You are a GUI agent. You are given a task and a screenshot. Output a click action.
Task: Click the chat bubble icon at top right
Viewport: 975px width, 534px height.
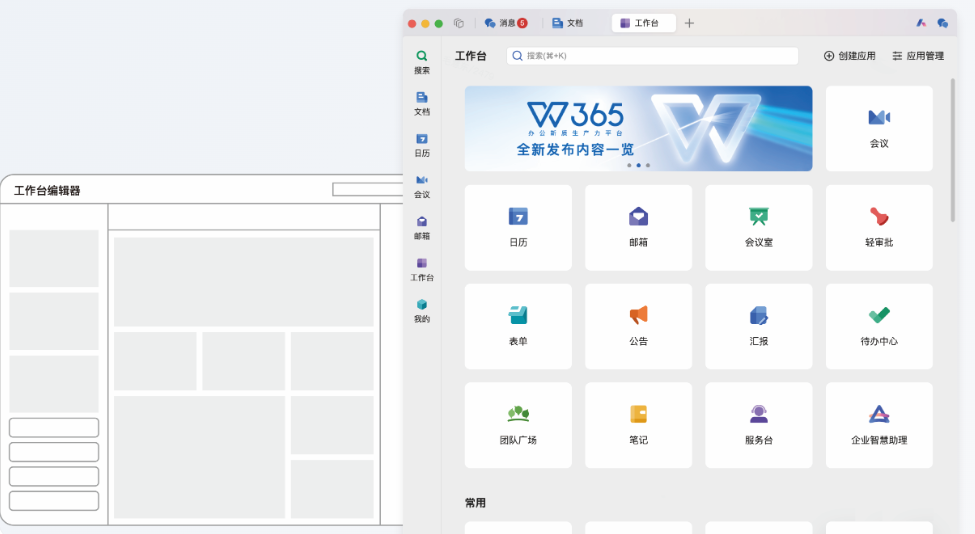[943, 23]
